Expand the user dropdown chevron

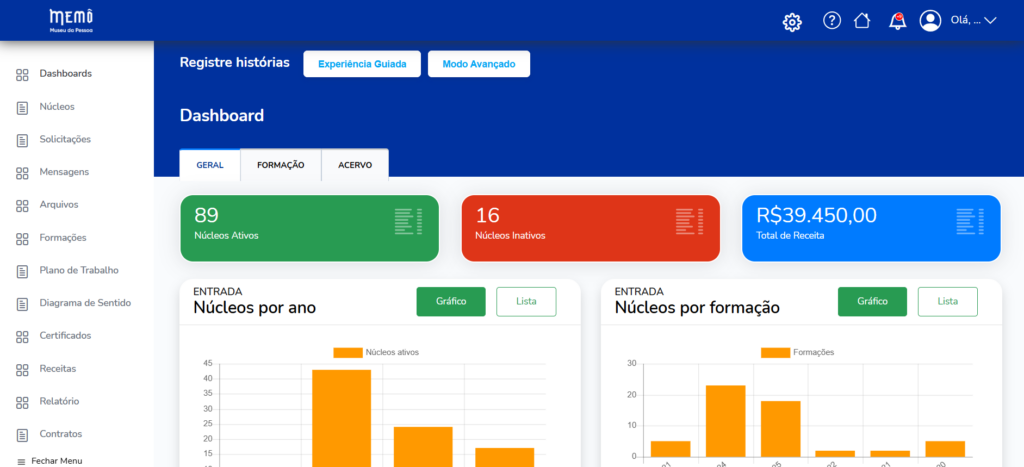[x=991, y=21]
